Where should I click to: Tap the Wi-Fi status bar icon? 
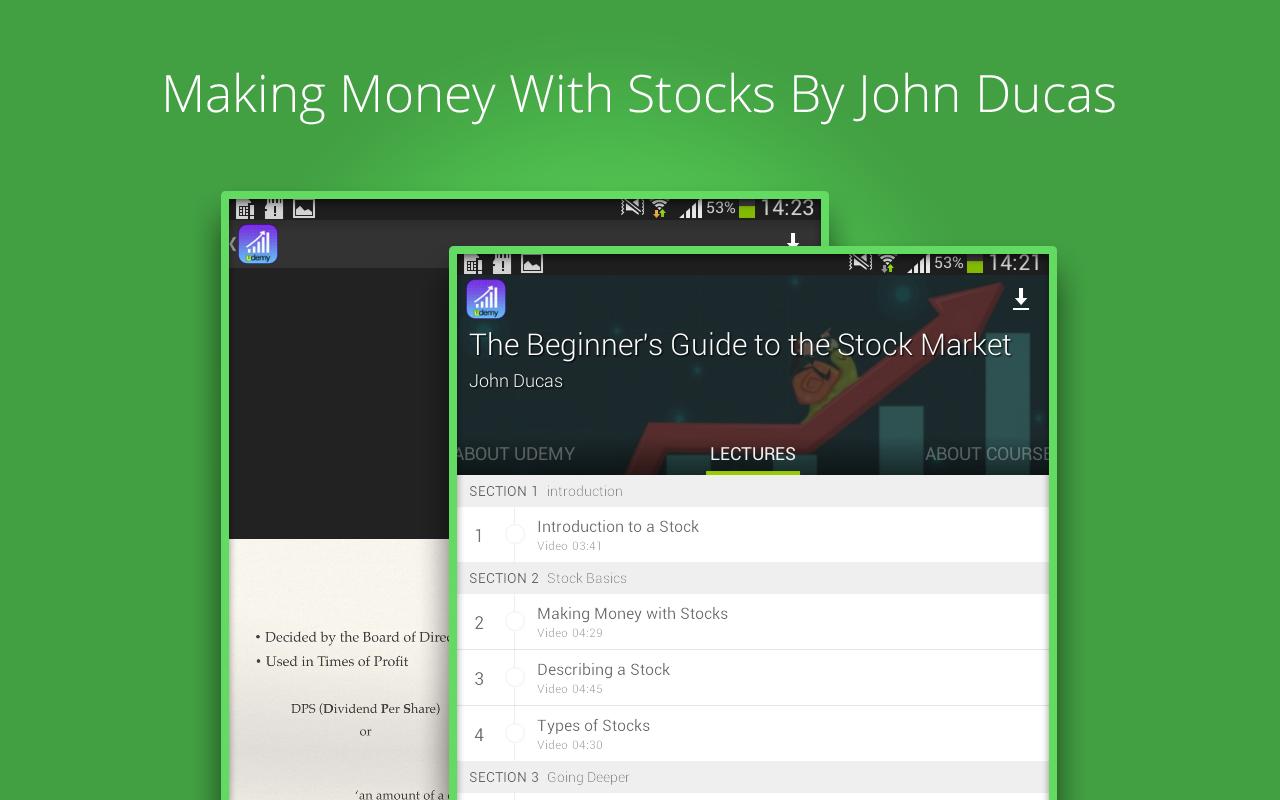tap(886, 264)
